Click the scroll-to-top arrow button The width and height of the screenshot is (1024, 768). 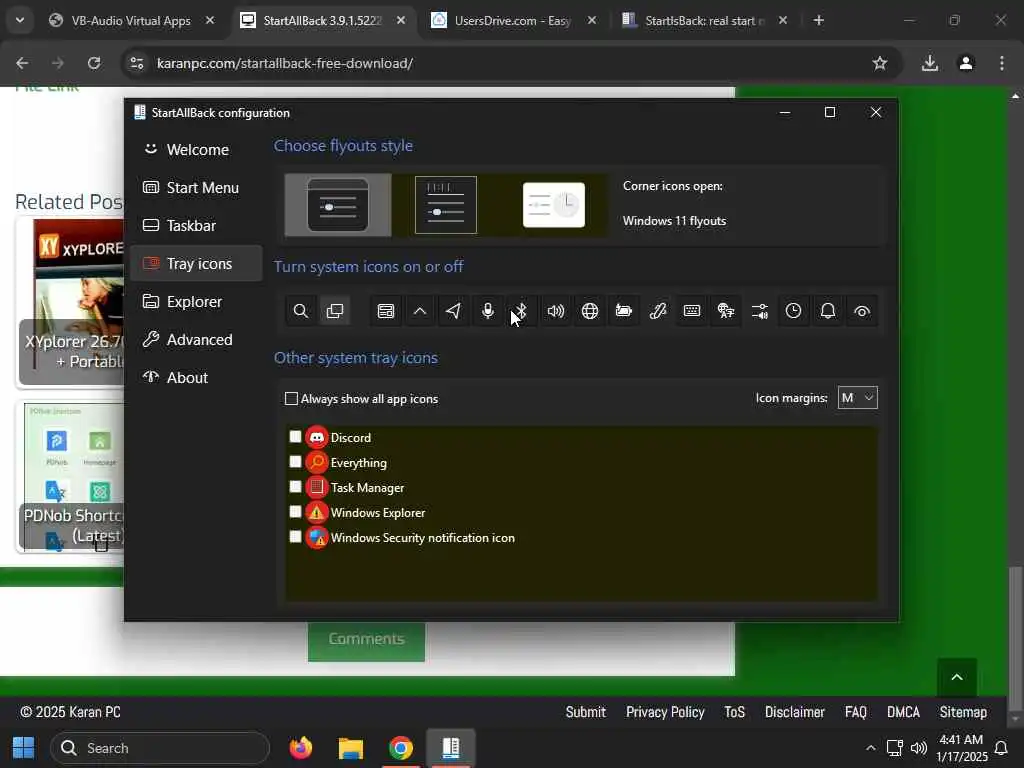(x=957, y=678)
